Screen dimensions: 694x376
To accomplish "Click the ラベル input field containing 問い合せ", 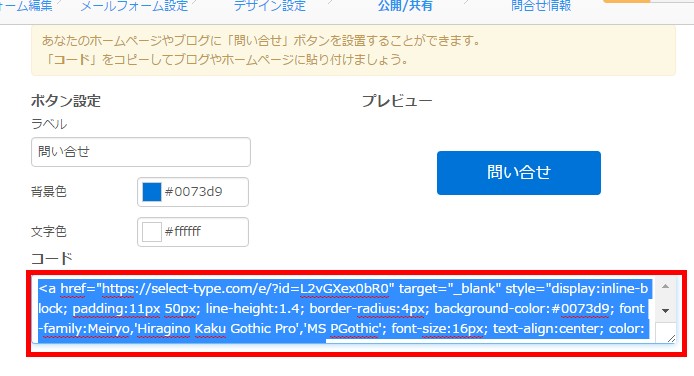I will (x=141, y=152).
